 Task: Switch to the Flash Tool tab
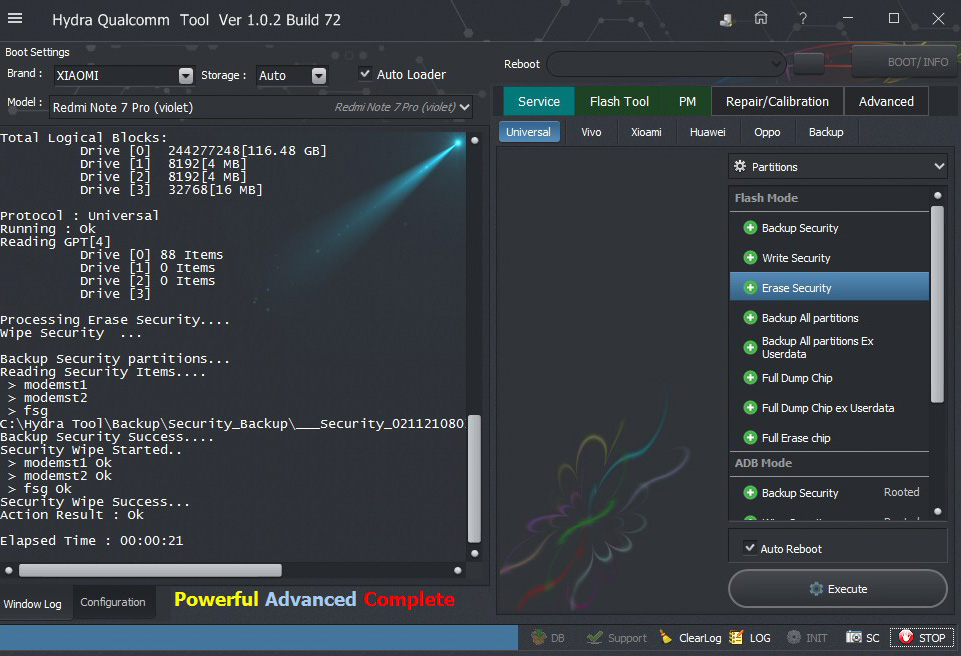coord(619,101)
